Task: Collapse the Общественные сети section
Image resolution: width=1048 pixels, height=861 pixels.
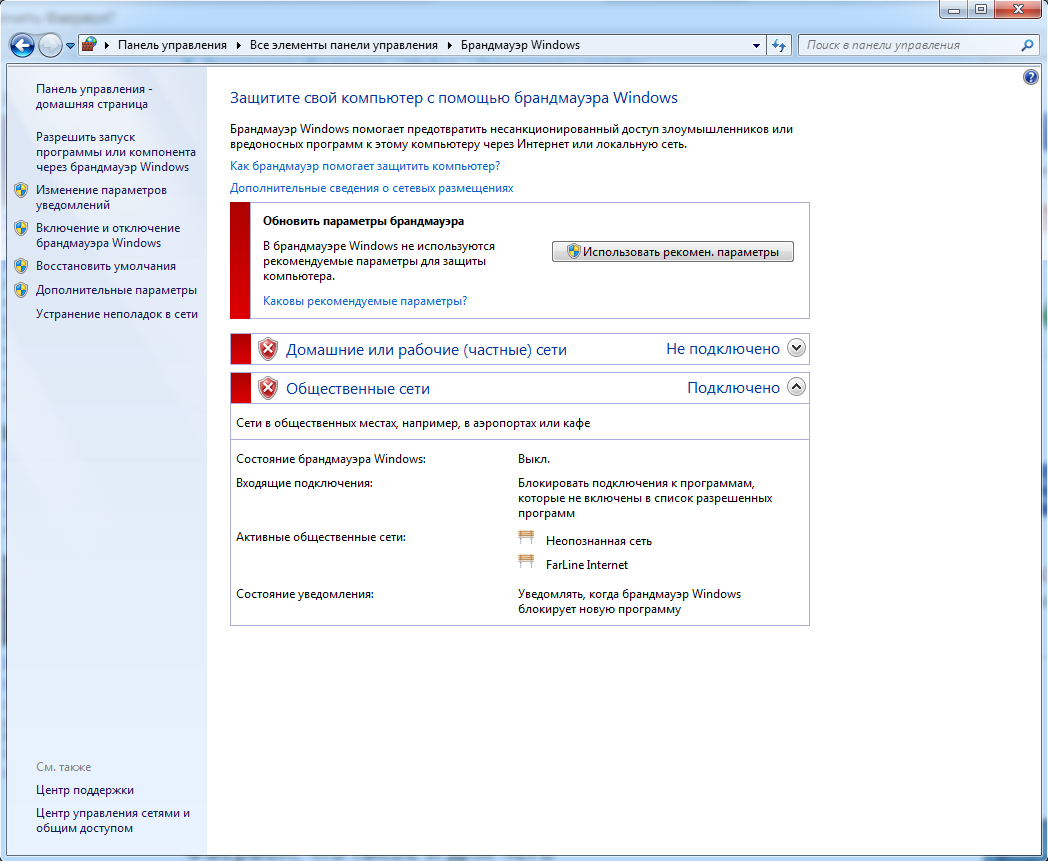Action: coord(796,386)
